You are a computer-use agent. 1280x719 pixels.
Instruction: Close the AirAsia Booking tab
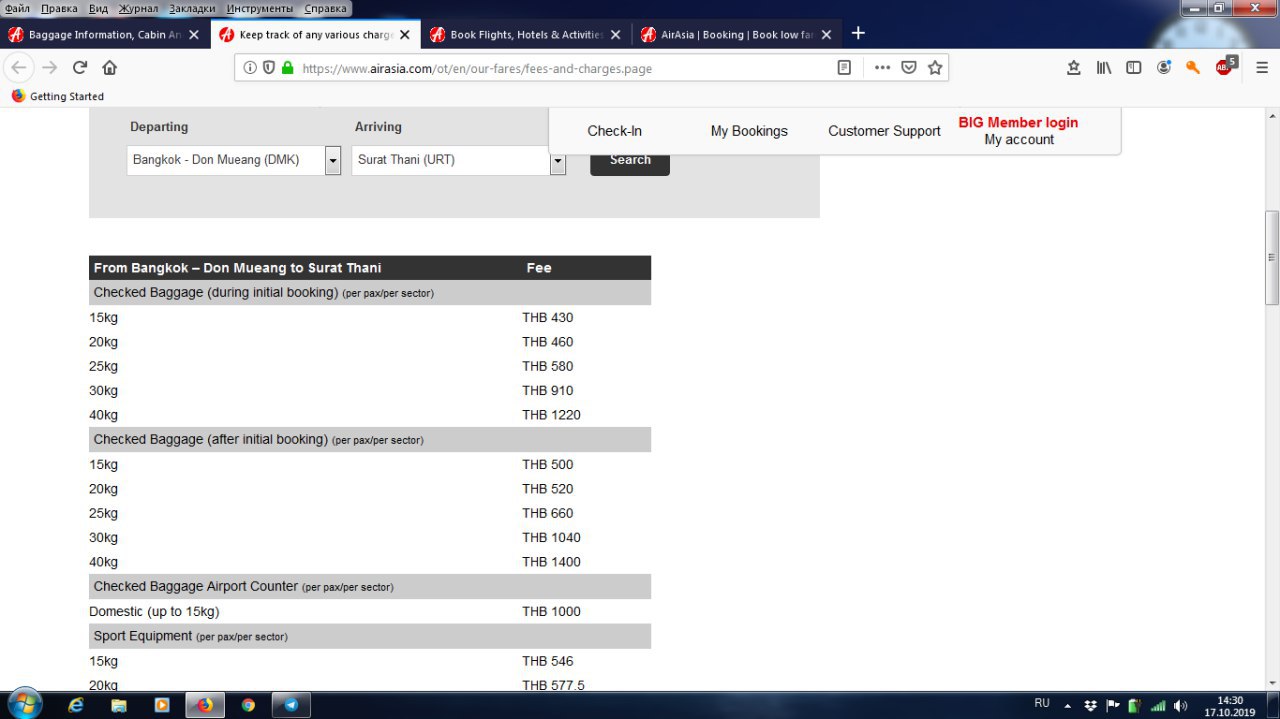point(826,34)
